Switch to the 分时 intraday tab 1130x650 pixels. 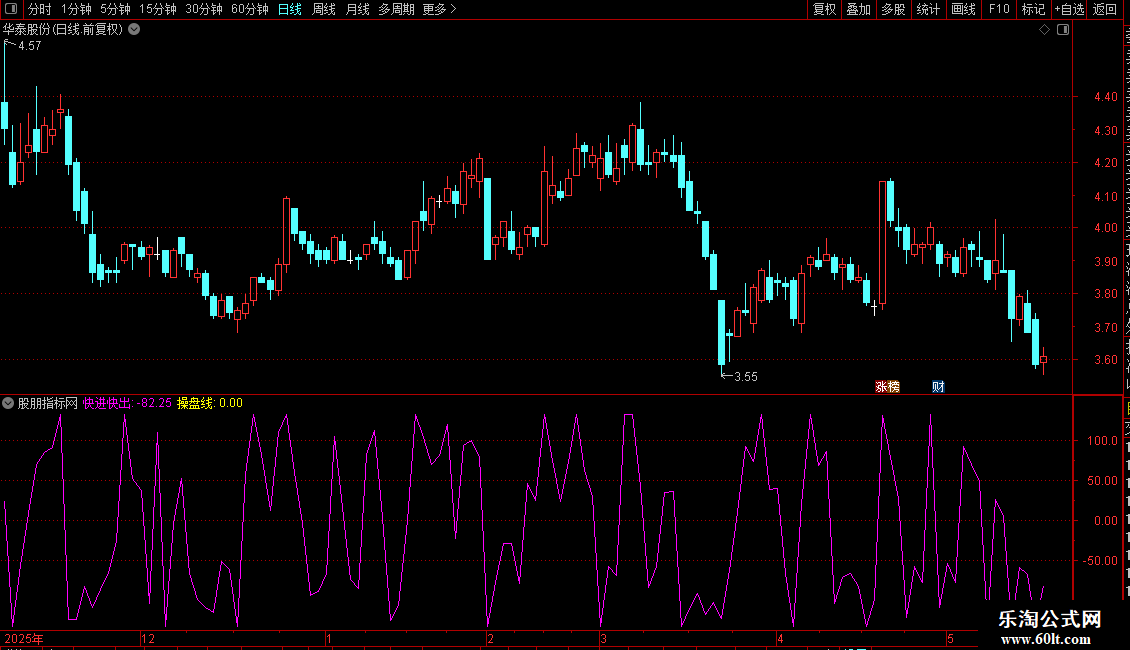[40, 9]
